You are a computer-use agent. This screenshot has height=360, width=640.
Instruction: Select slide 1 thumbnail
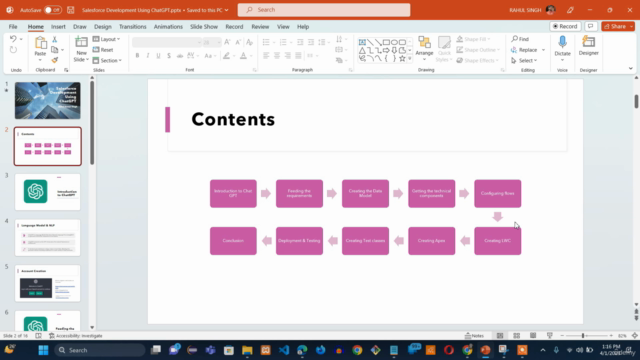point(48,100)
